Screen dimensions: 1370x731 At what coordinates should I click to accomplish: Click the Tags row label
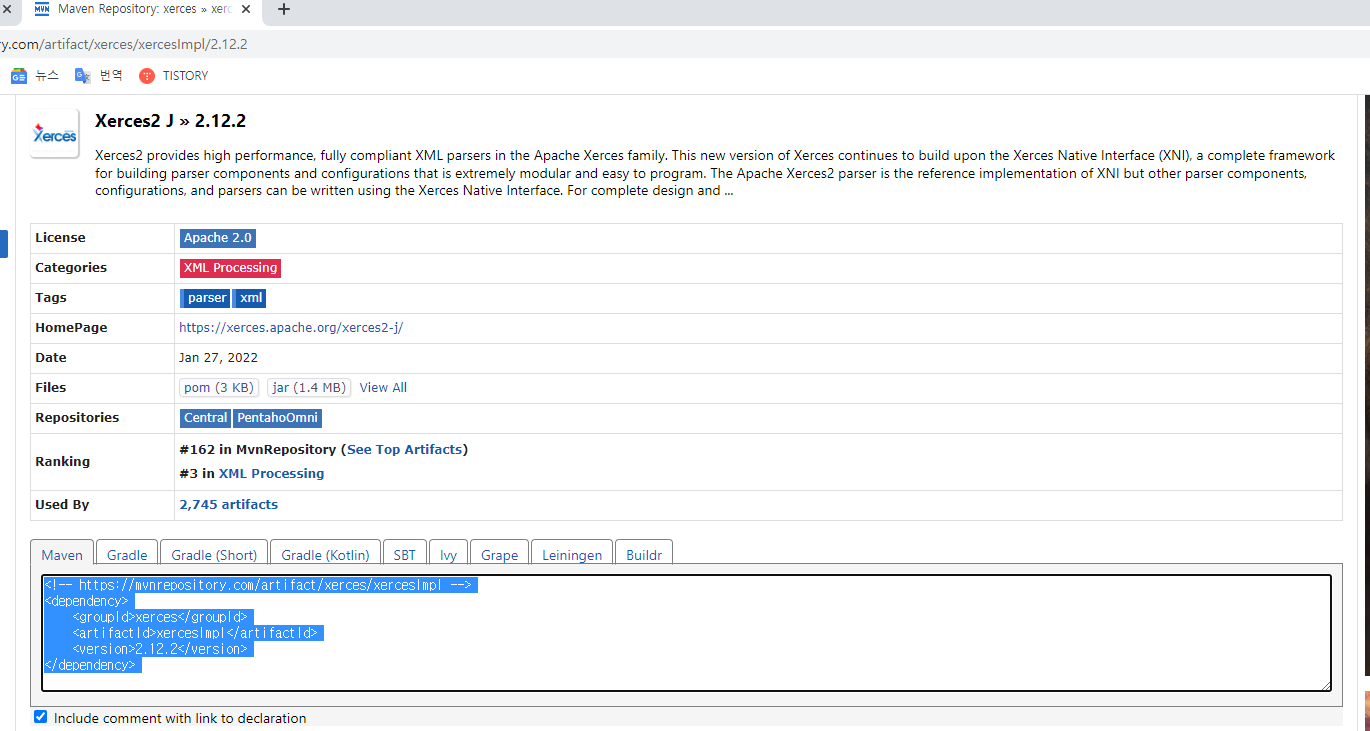tap(51, 298)
